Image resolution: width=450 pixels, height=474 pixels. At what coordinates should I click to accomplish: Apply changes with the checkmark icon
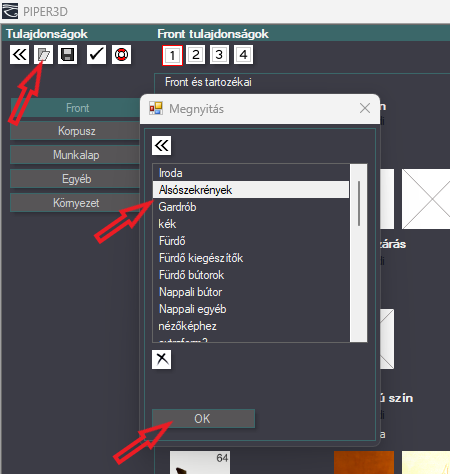(96, 54)
